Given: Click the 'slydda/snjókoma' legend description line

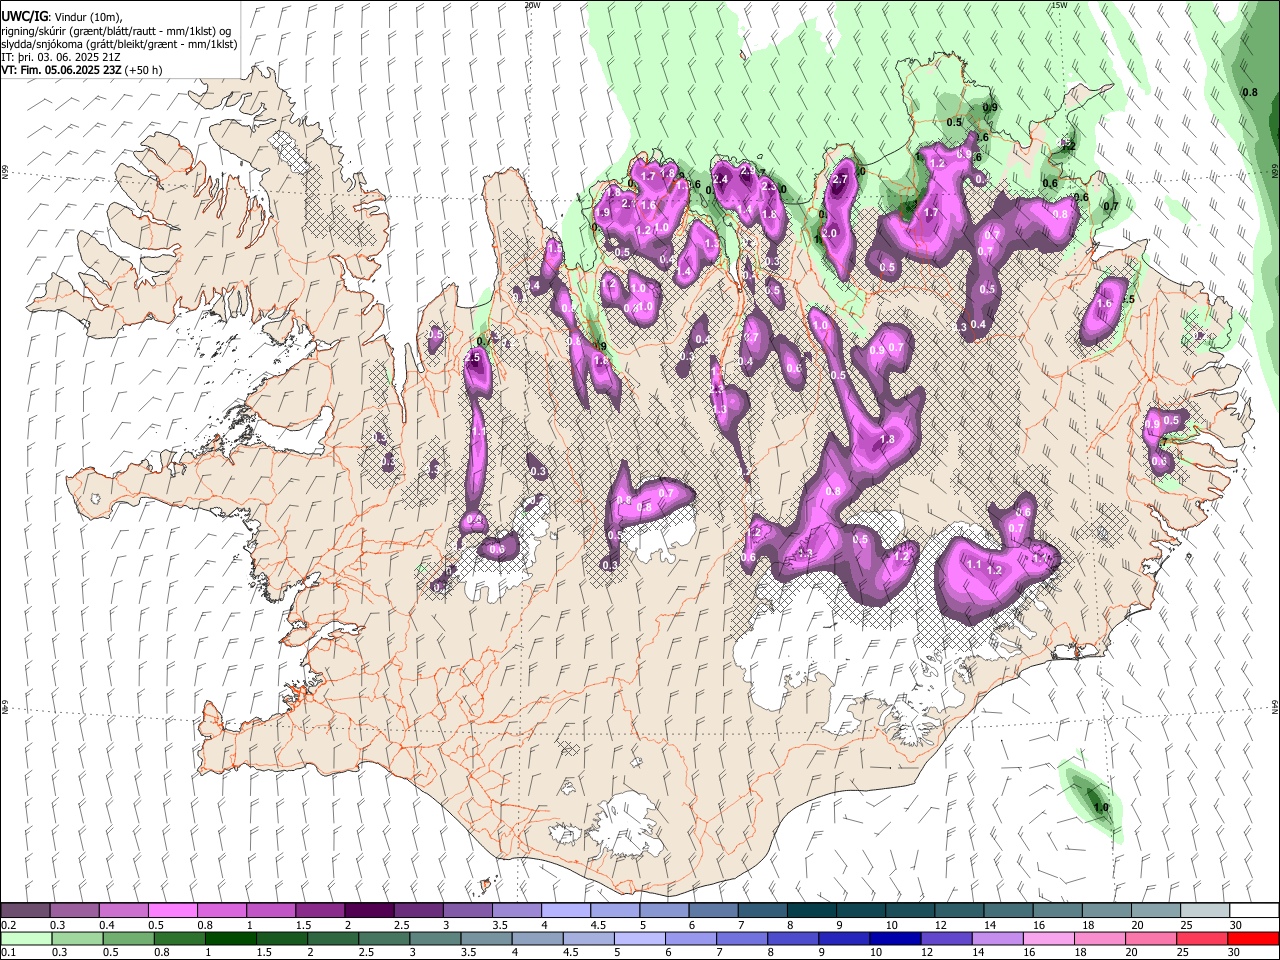Looking at the screenshot, I should pyautogui.click(x=119, y=44).
